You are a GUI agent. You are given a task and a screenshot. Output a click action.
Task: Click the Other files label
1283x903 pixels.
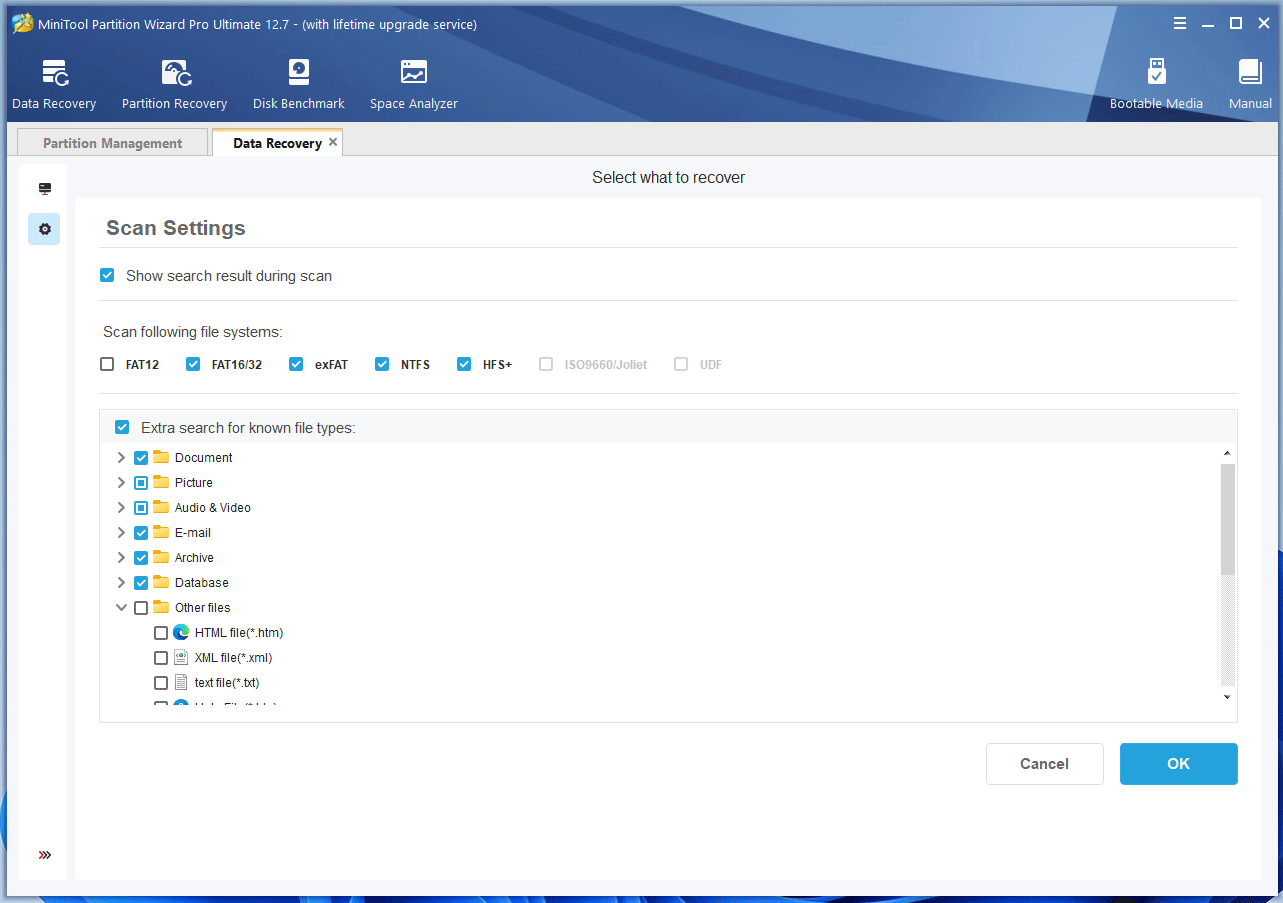pos(202,607)
